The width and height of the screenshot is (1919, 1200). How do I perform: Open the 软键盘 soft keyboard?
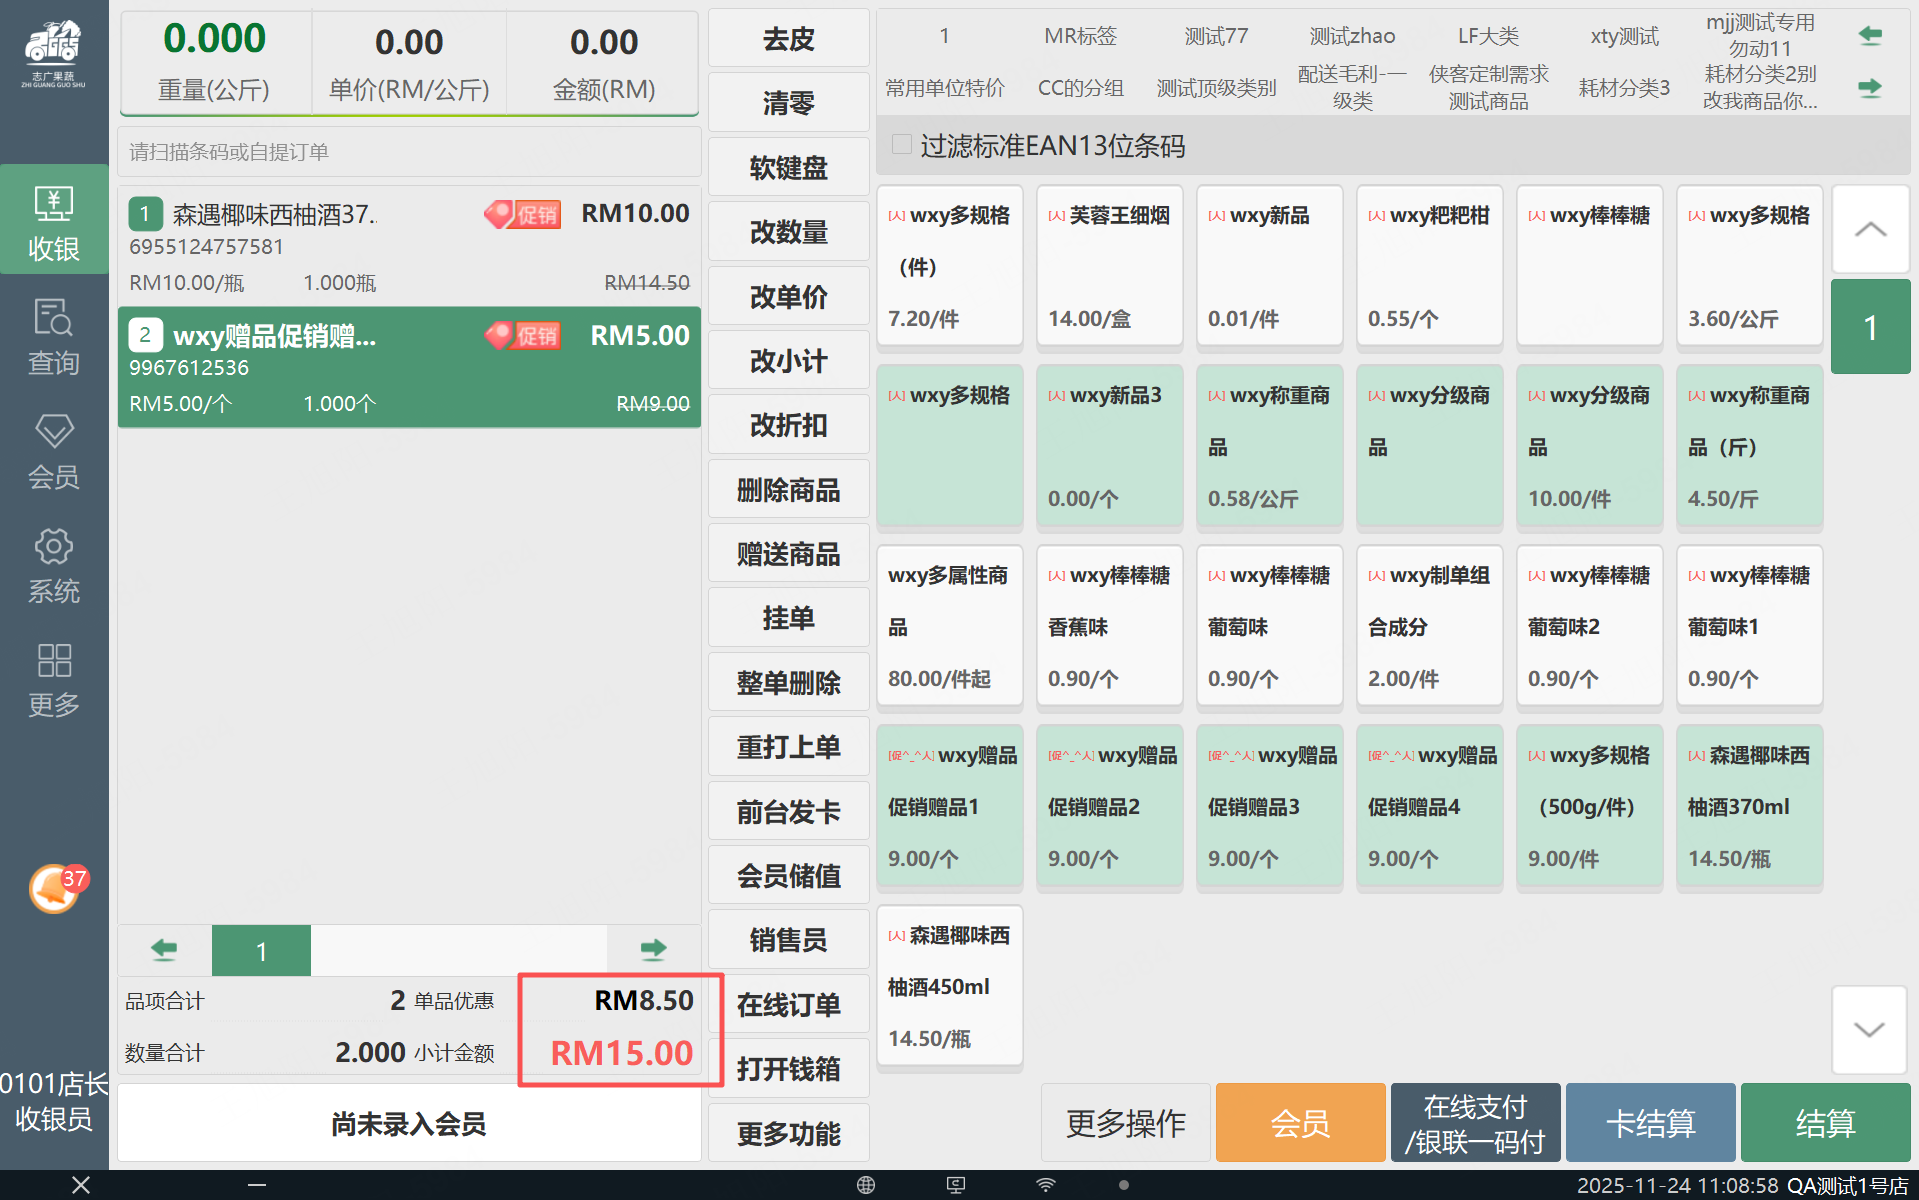click(x=788, y=167)
